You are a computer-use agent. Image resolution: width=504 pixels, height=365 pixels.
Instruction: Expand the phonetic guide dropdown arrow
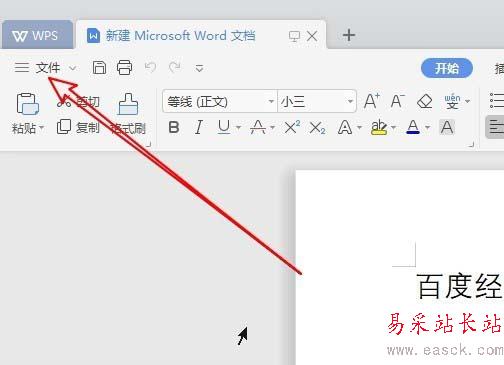[x=467, y=101]
